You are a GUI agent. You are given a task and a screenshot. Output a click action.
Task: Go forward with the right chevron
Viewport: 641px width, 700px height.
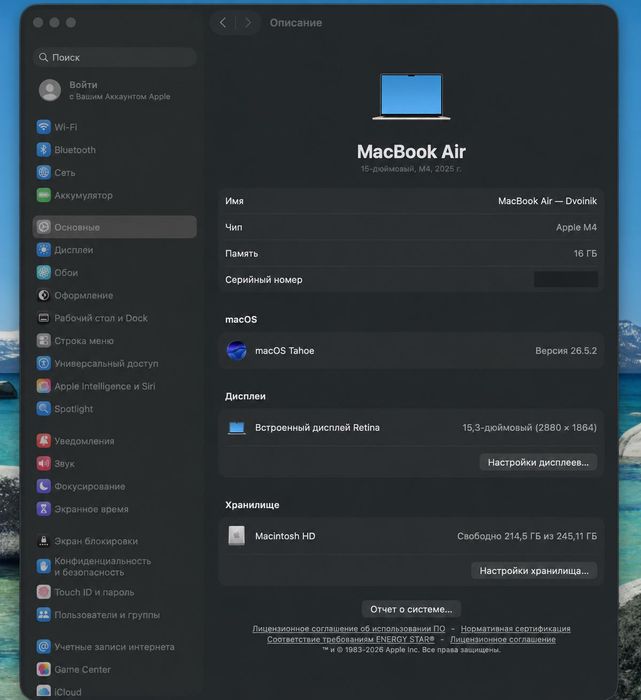pos(248,22)
